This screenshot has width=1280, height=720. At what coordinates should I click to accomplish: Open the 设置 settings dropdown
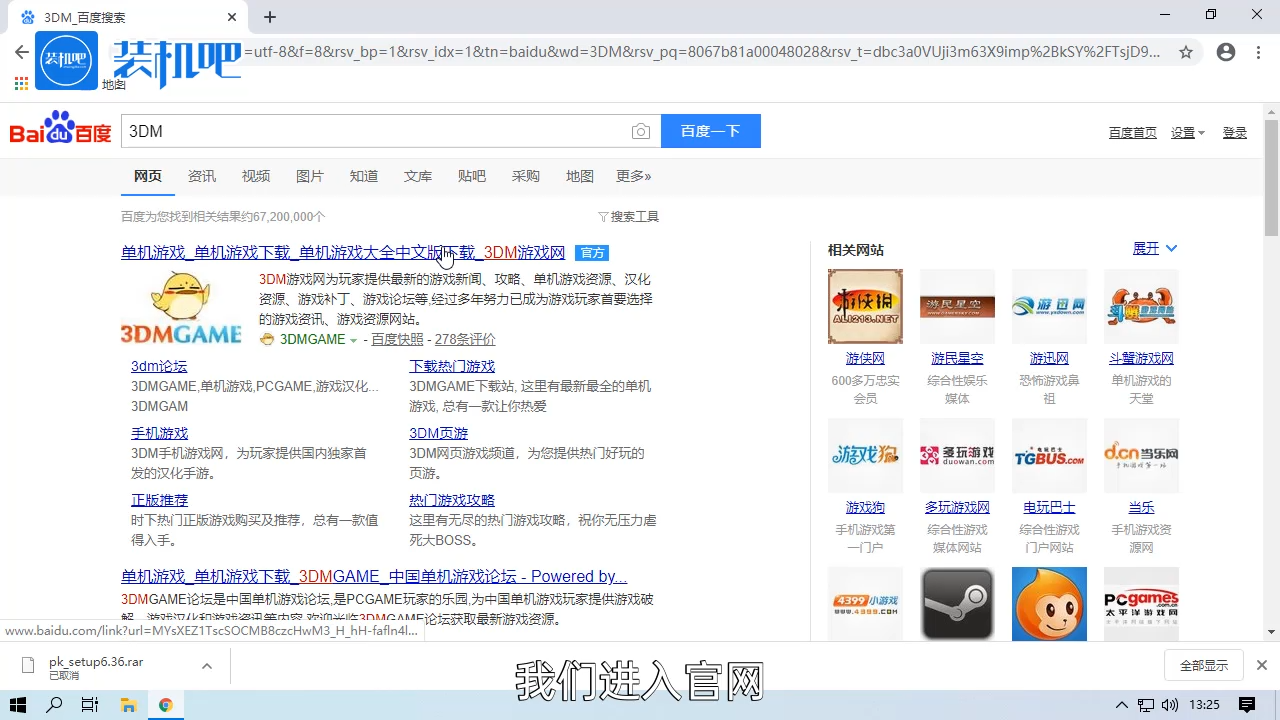point(1188,133)
